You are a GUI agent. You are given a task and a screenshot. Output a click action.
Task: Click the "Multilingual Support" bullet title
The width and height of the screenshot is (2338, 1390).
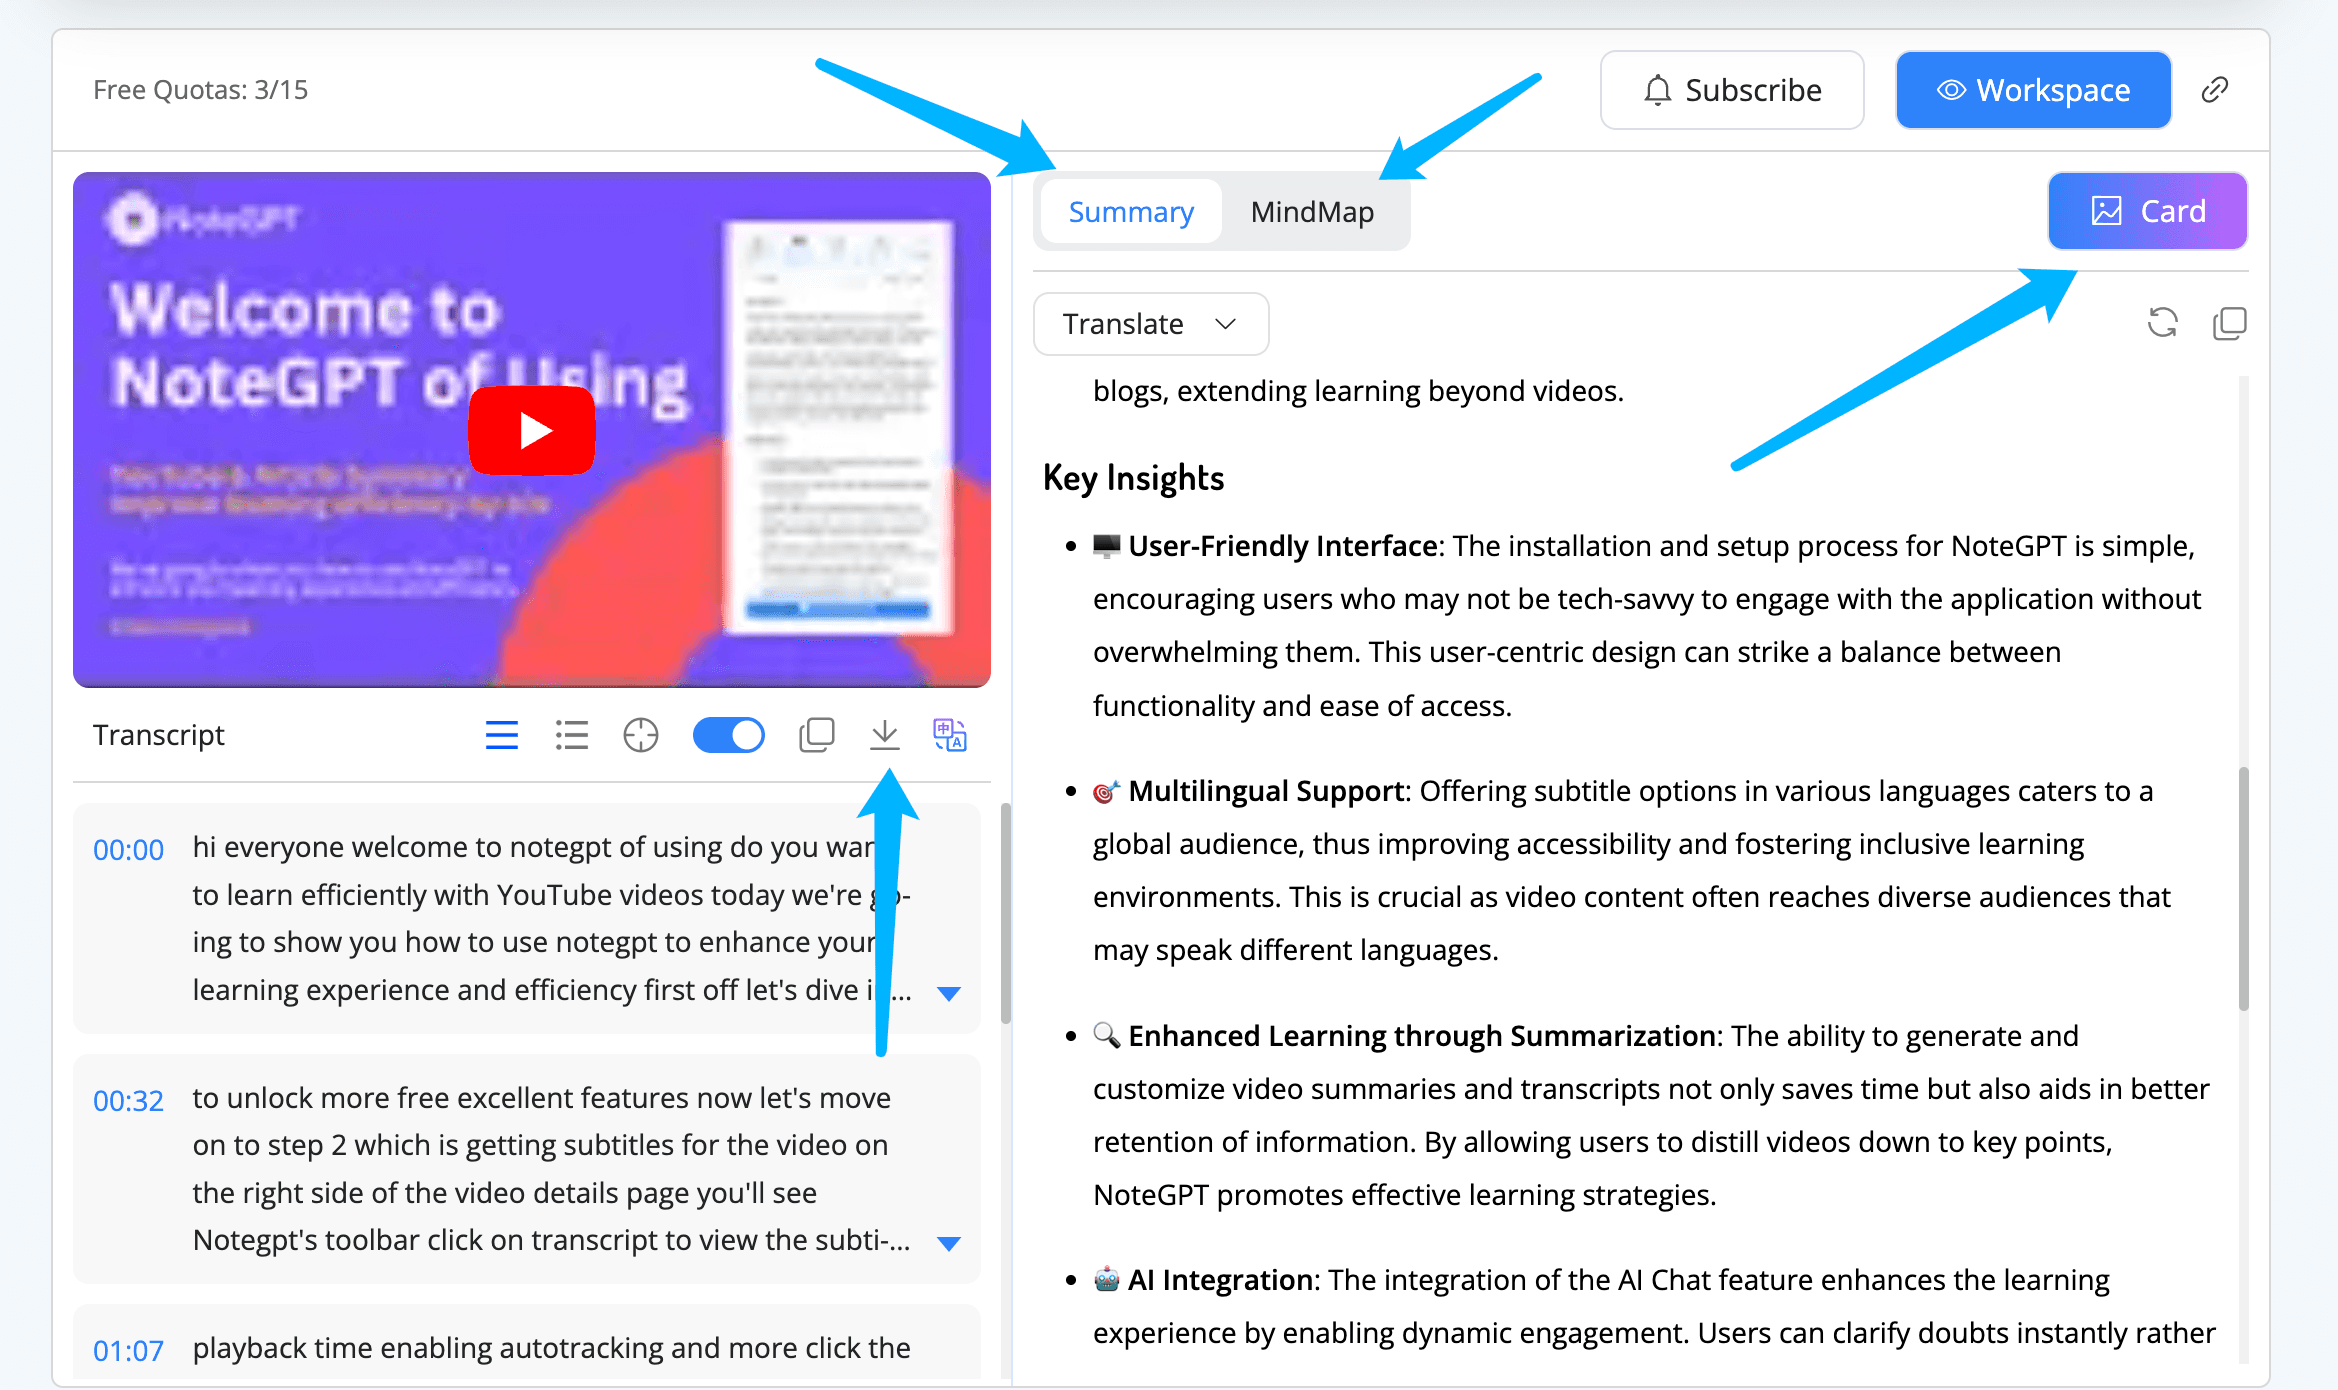(1267, 791)
